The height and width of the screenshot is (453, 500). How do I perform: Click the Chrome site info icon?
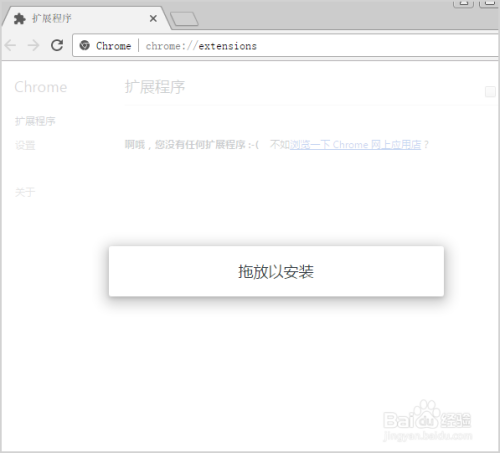point(85,45)
